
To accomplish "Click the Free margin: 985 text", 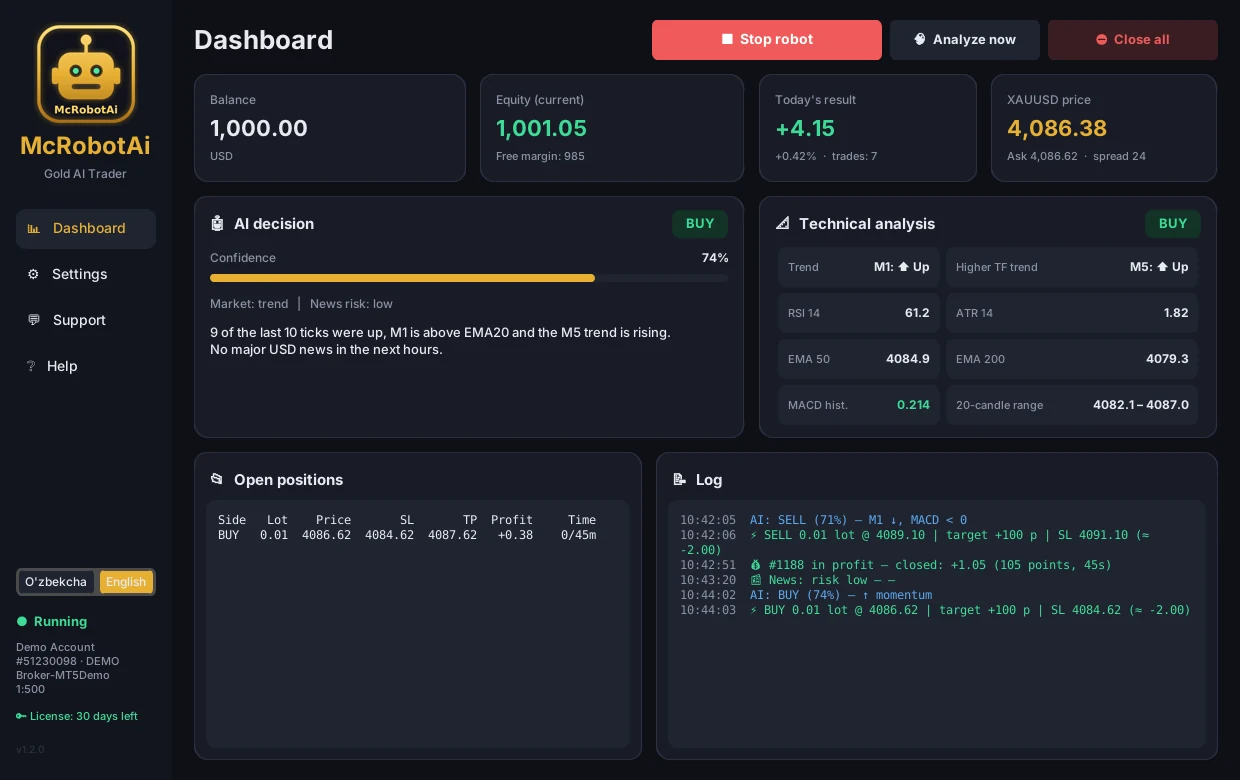I will coord(540,156).
